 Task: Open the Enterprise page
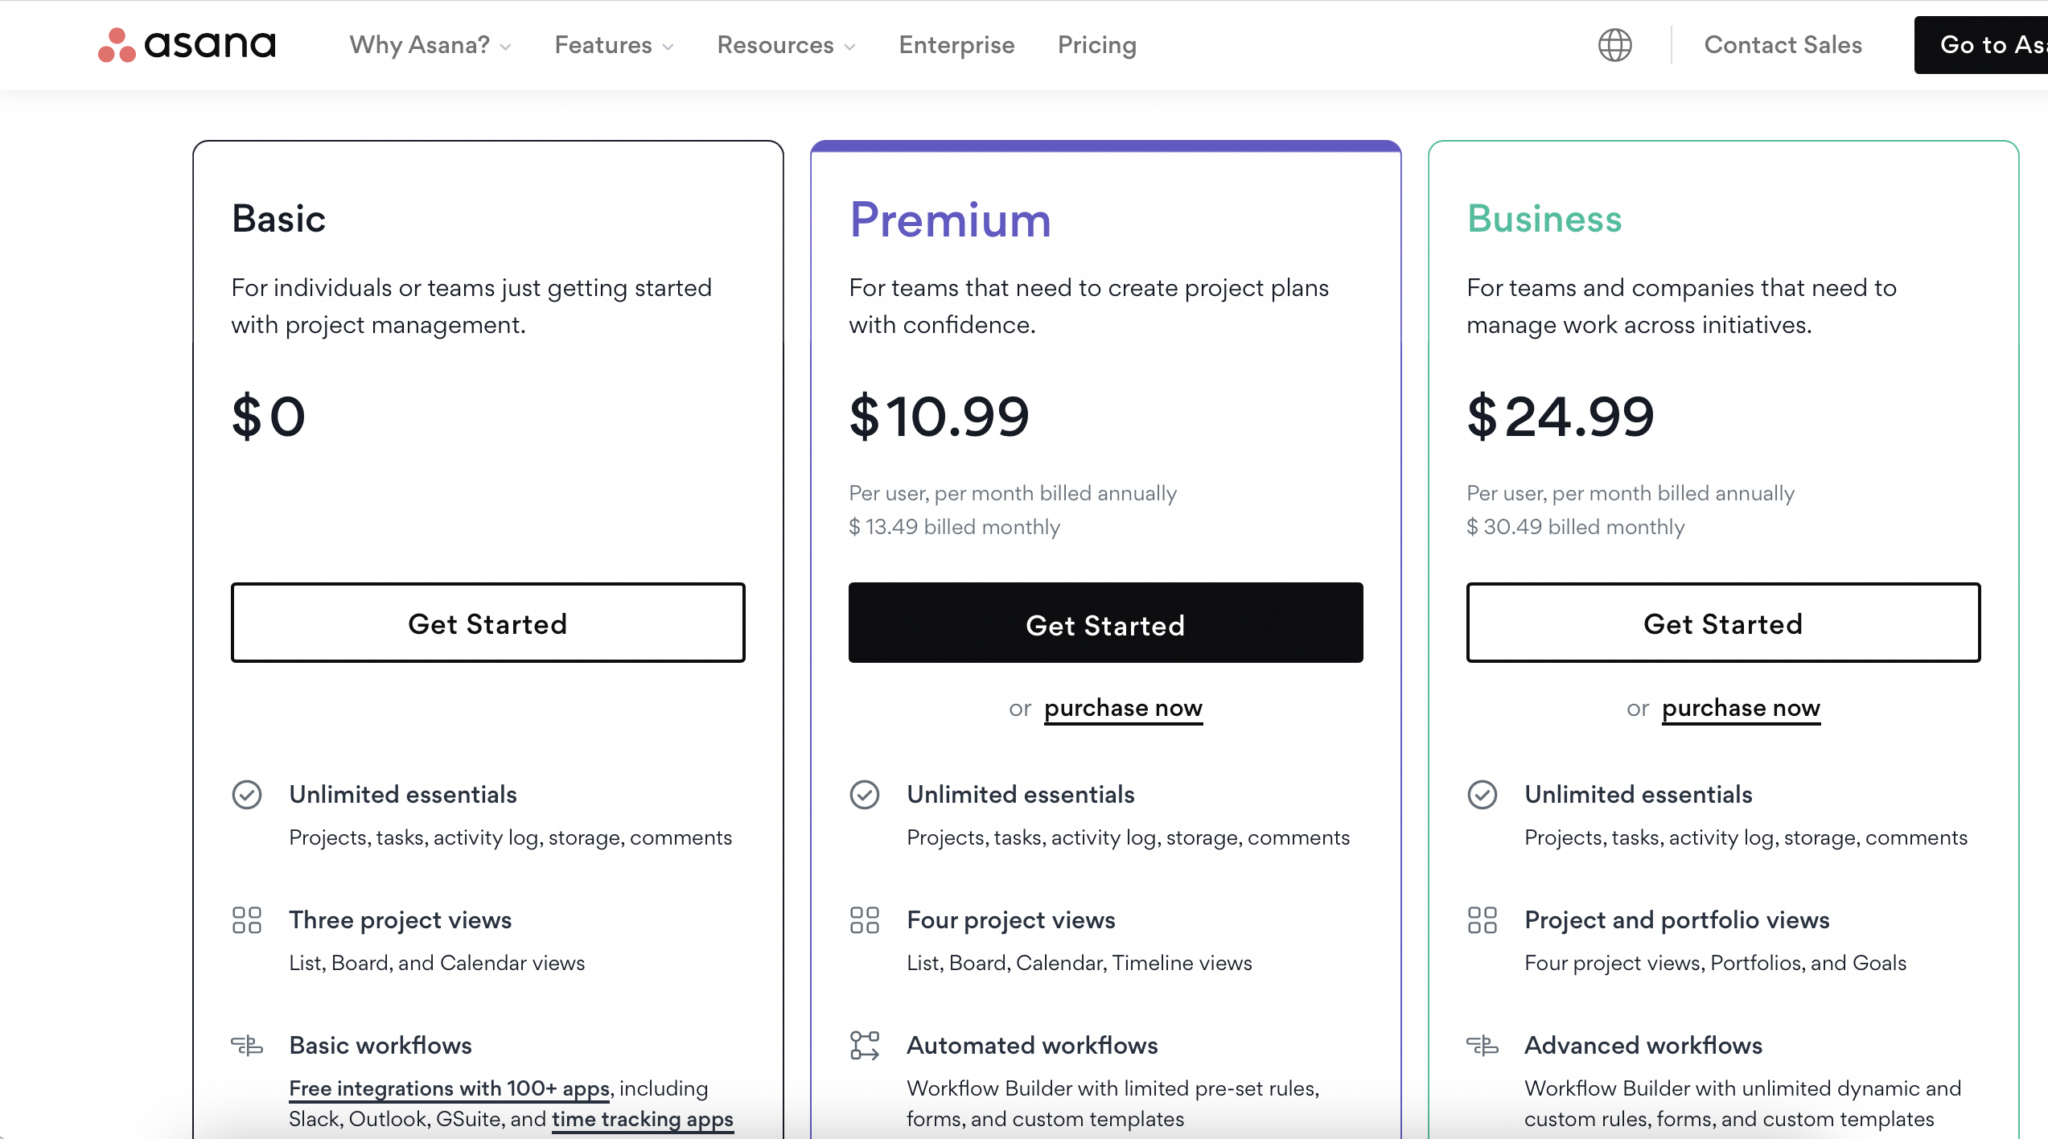pyautogui.click(x=957, y=45)
